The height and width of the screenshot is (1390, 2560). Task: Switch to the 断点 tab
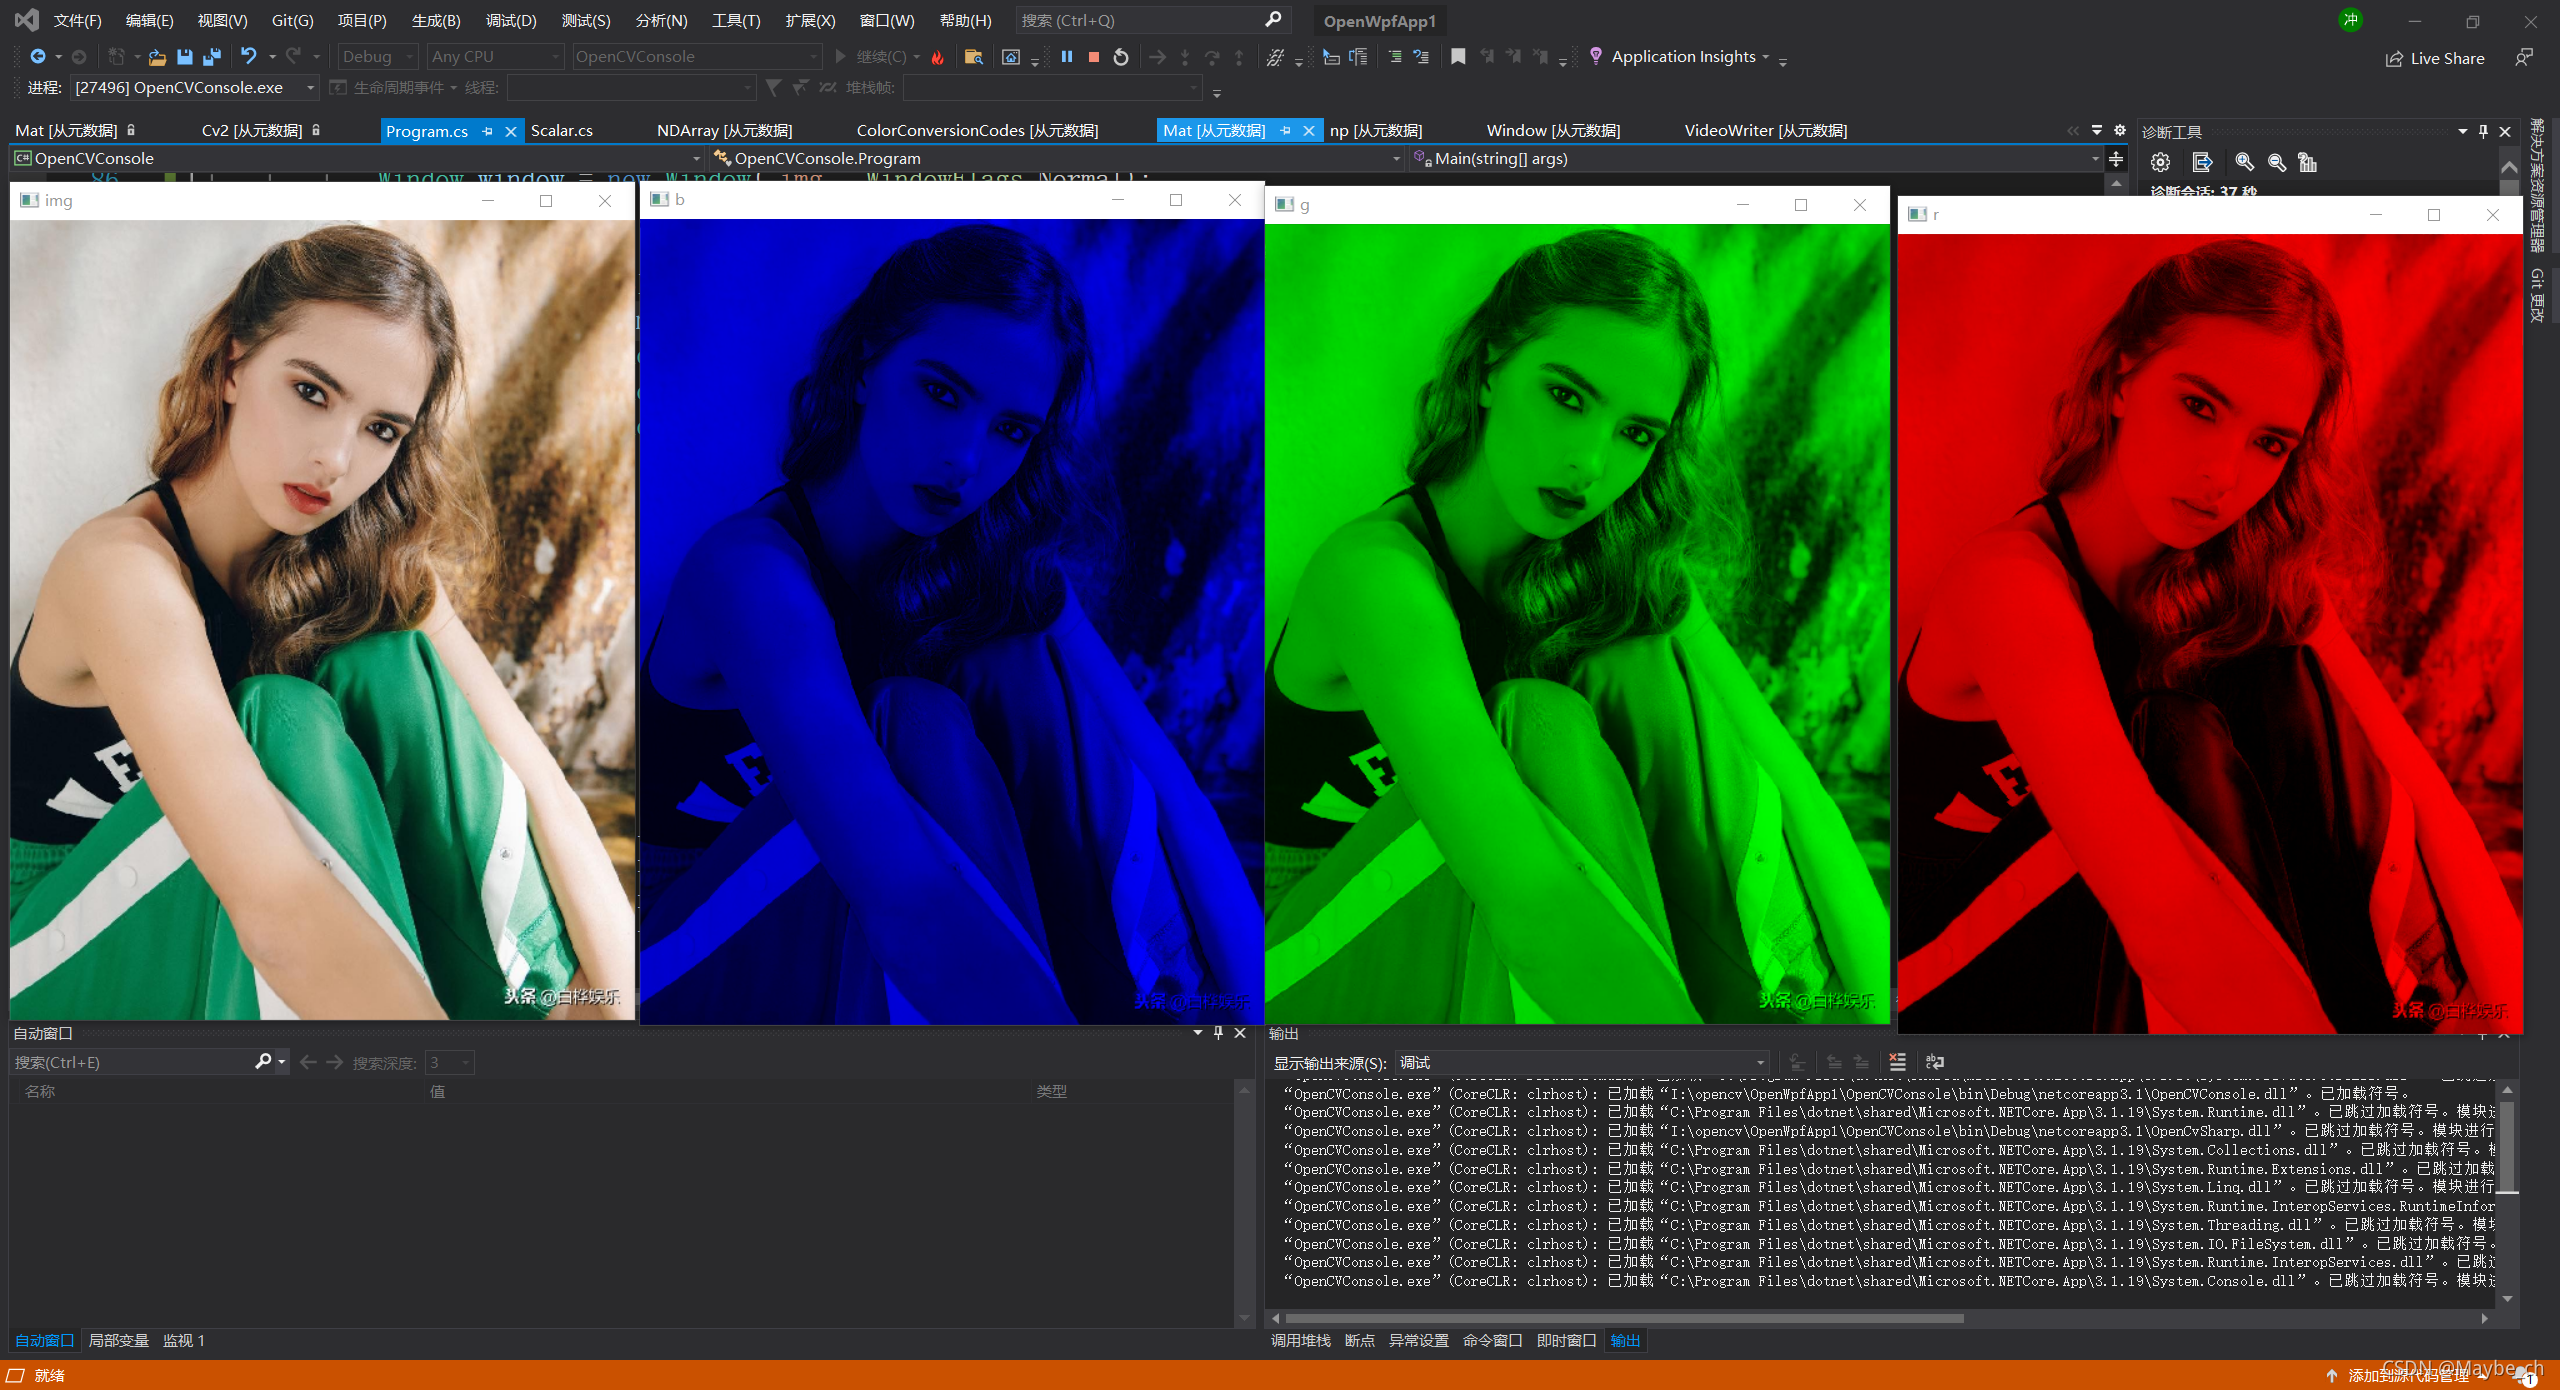click(1360, 1340)
